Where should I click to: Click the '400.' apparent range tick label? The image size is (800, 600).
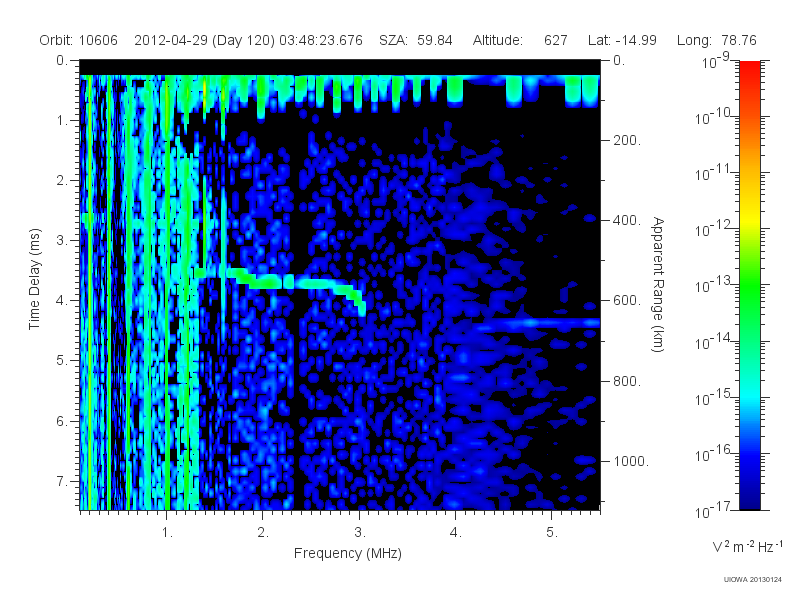[627, 220]
